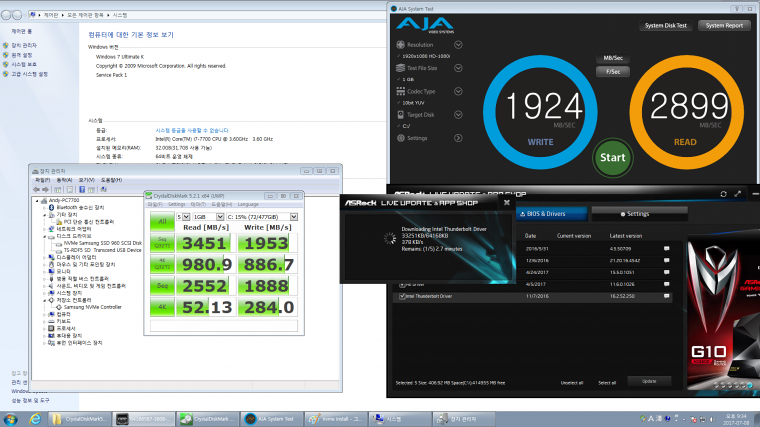Open CrystalDiskMark Settings menu
Image resolution: width=760 pixels, height=427 pixels.
pos(176,205)
